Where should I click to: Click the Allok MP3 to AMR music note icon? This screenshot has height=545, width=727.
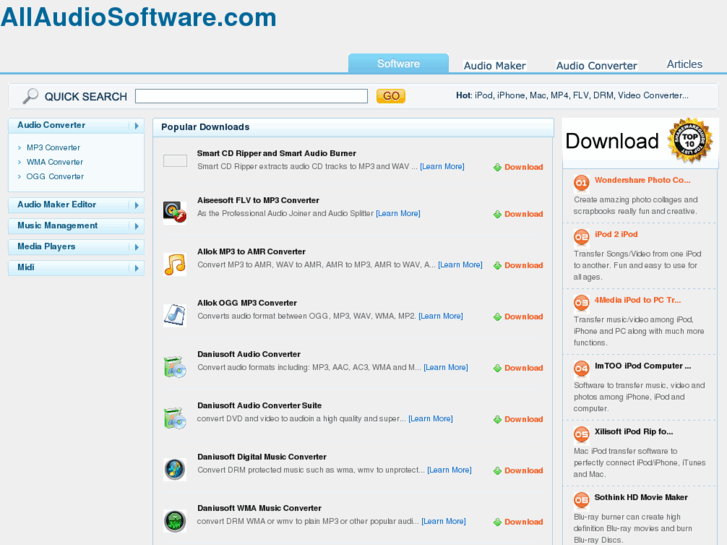175,264
